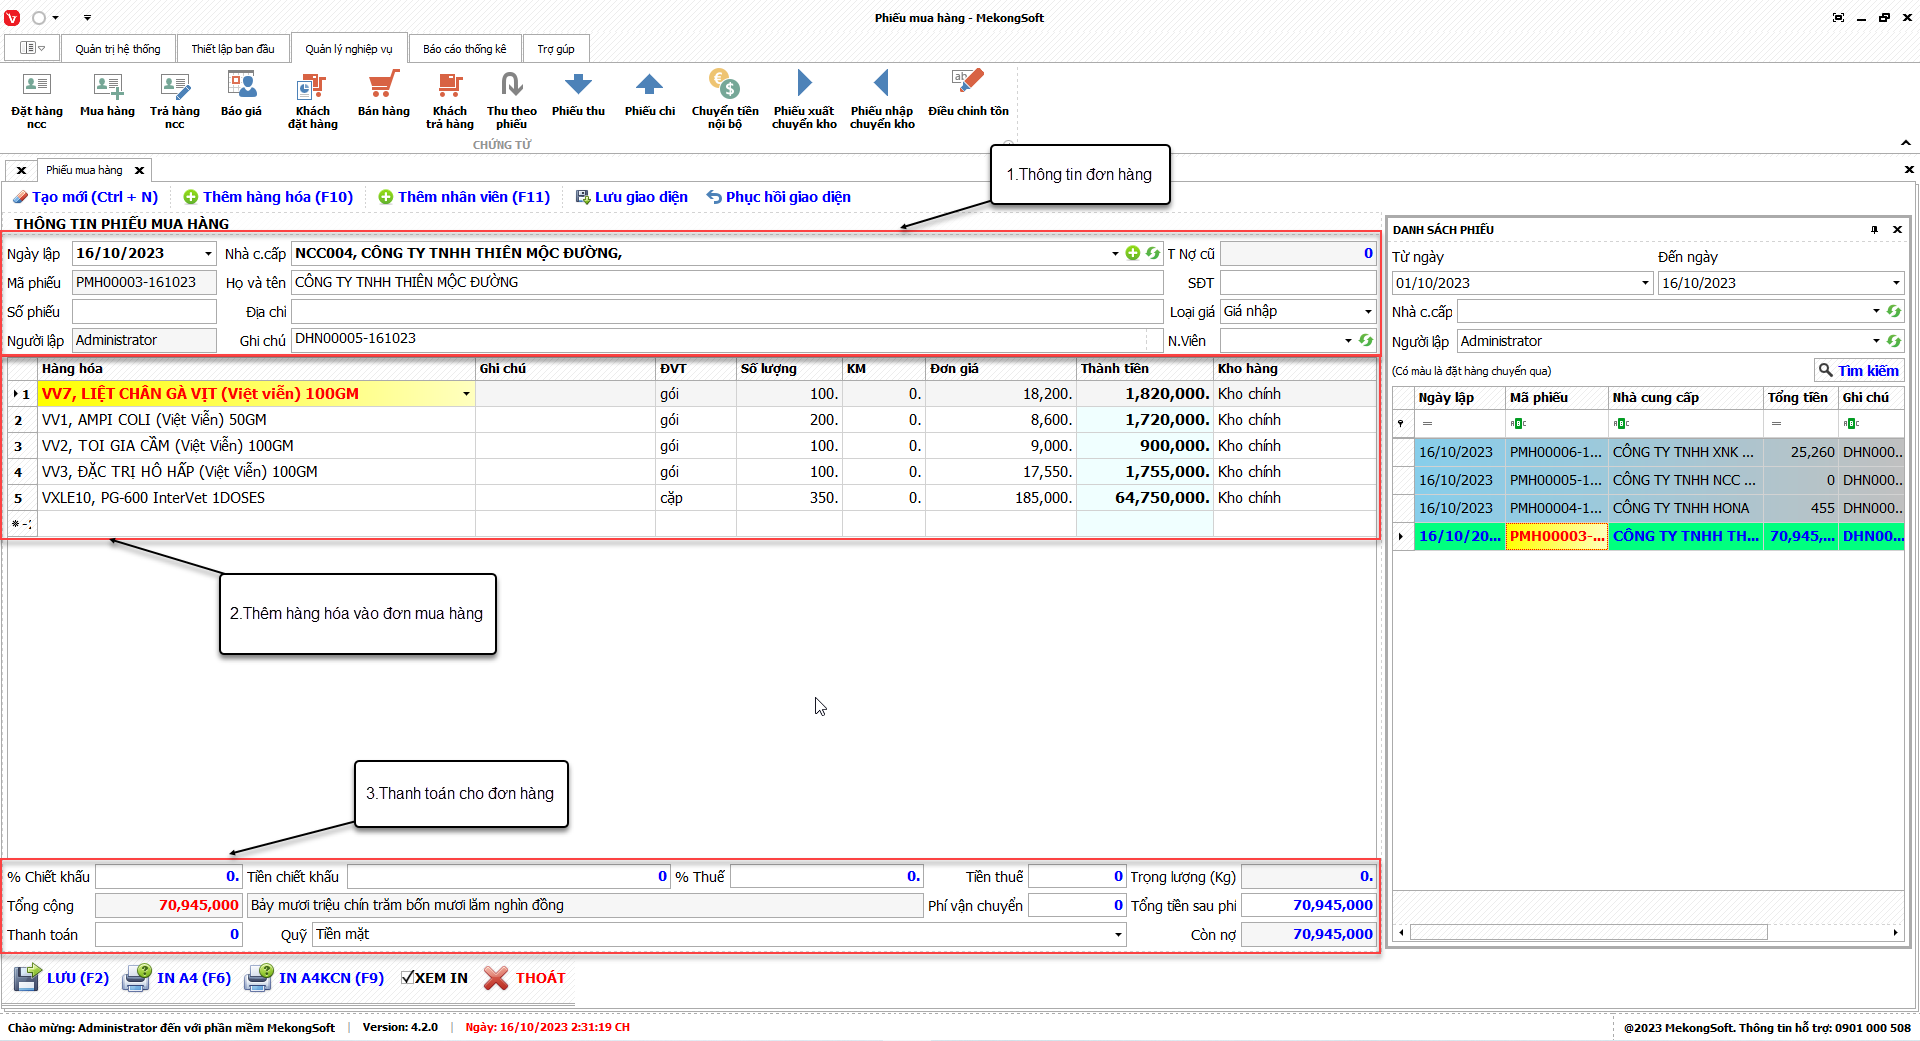Viewport: 1920px width, 1041px height.
Task: Click the Báo giá quotation icon
Action: click(x=241, y=95)
